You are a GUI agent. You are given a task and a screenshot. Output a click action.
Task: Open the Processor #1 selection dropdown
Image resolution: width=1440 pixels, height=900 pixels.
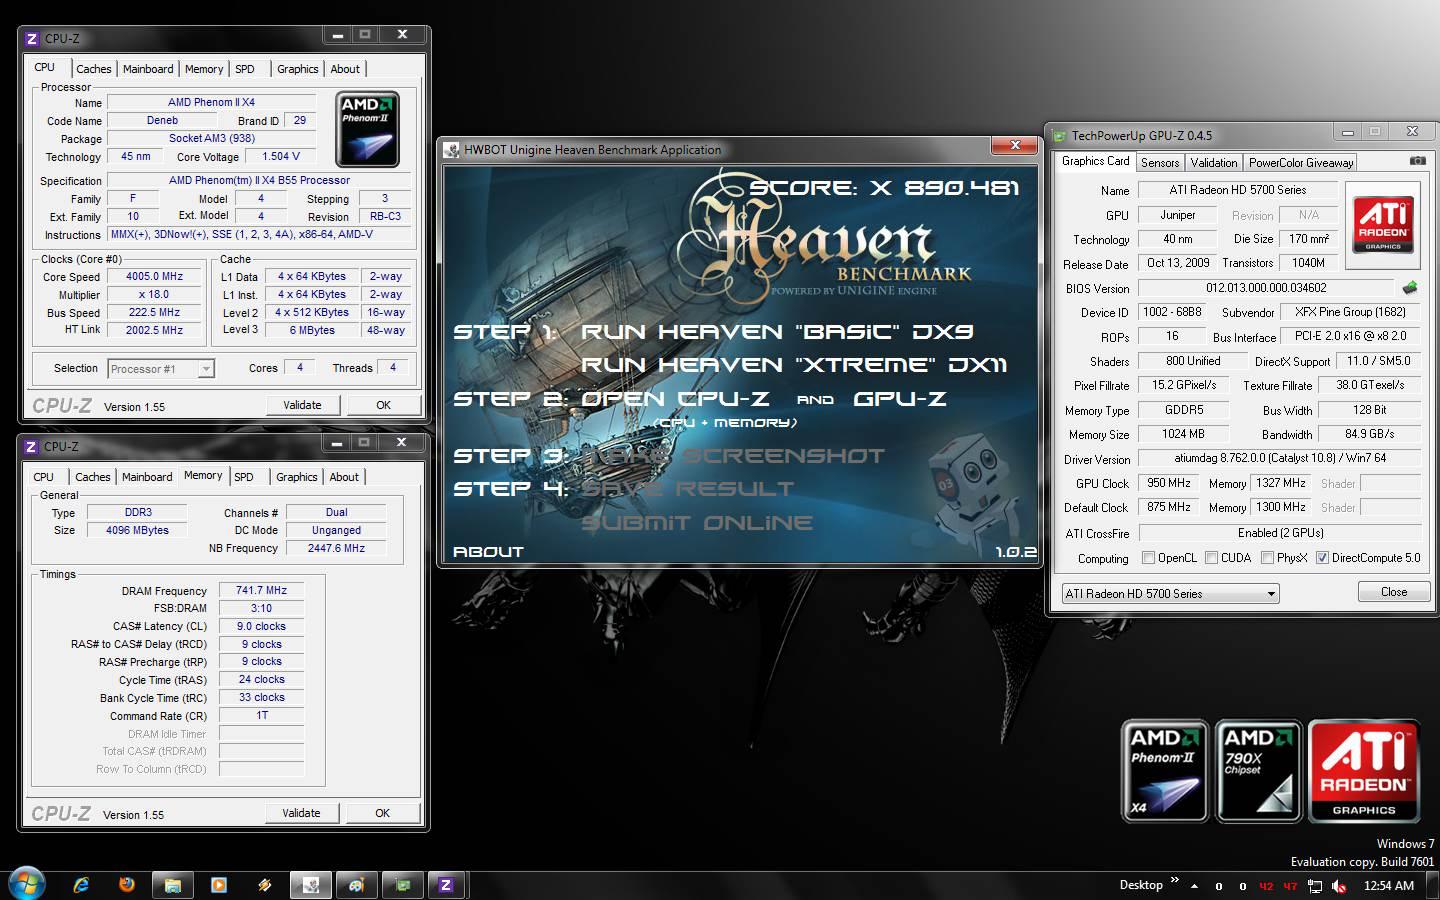pyautogui.click(x=160, y=368)
